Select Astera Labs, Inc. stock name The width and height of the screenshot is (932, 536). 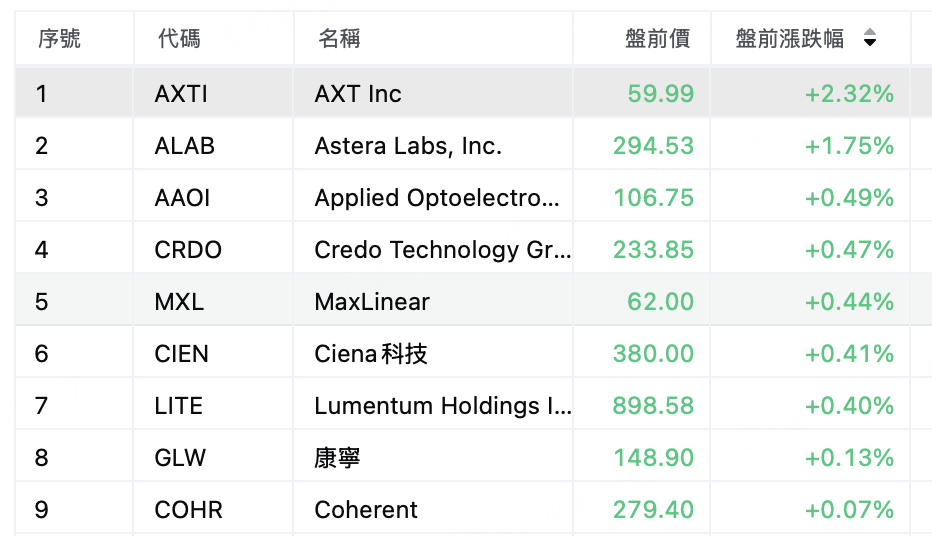pos(408,146)
